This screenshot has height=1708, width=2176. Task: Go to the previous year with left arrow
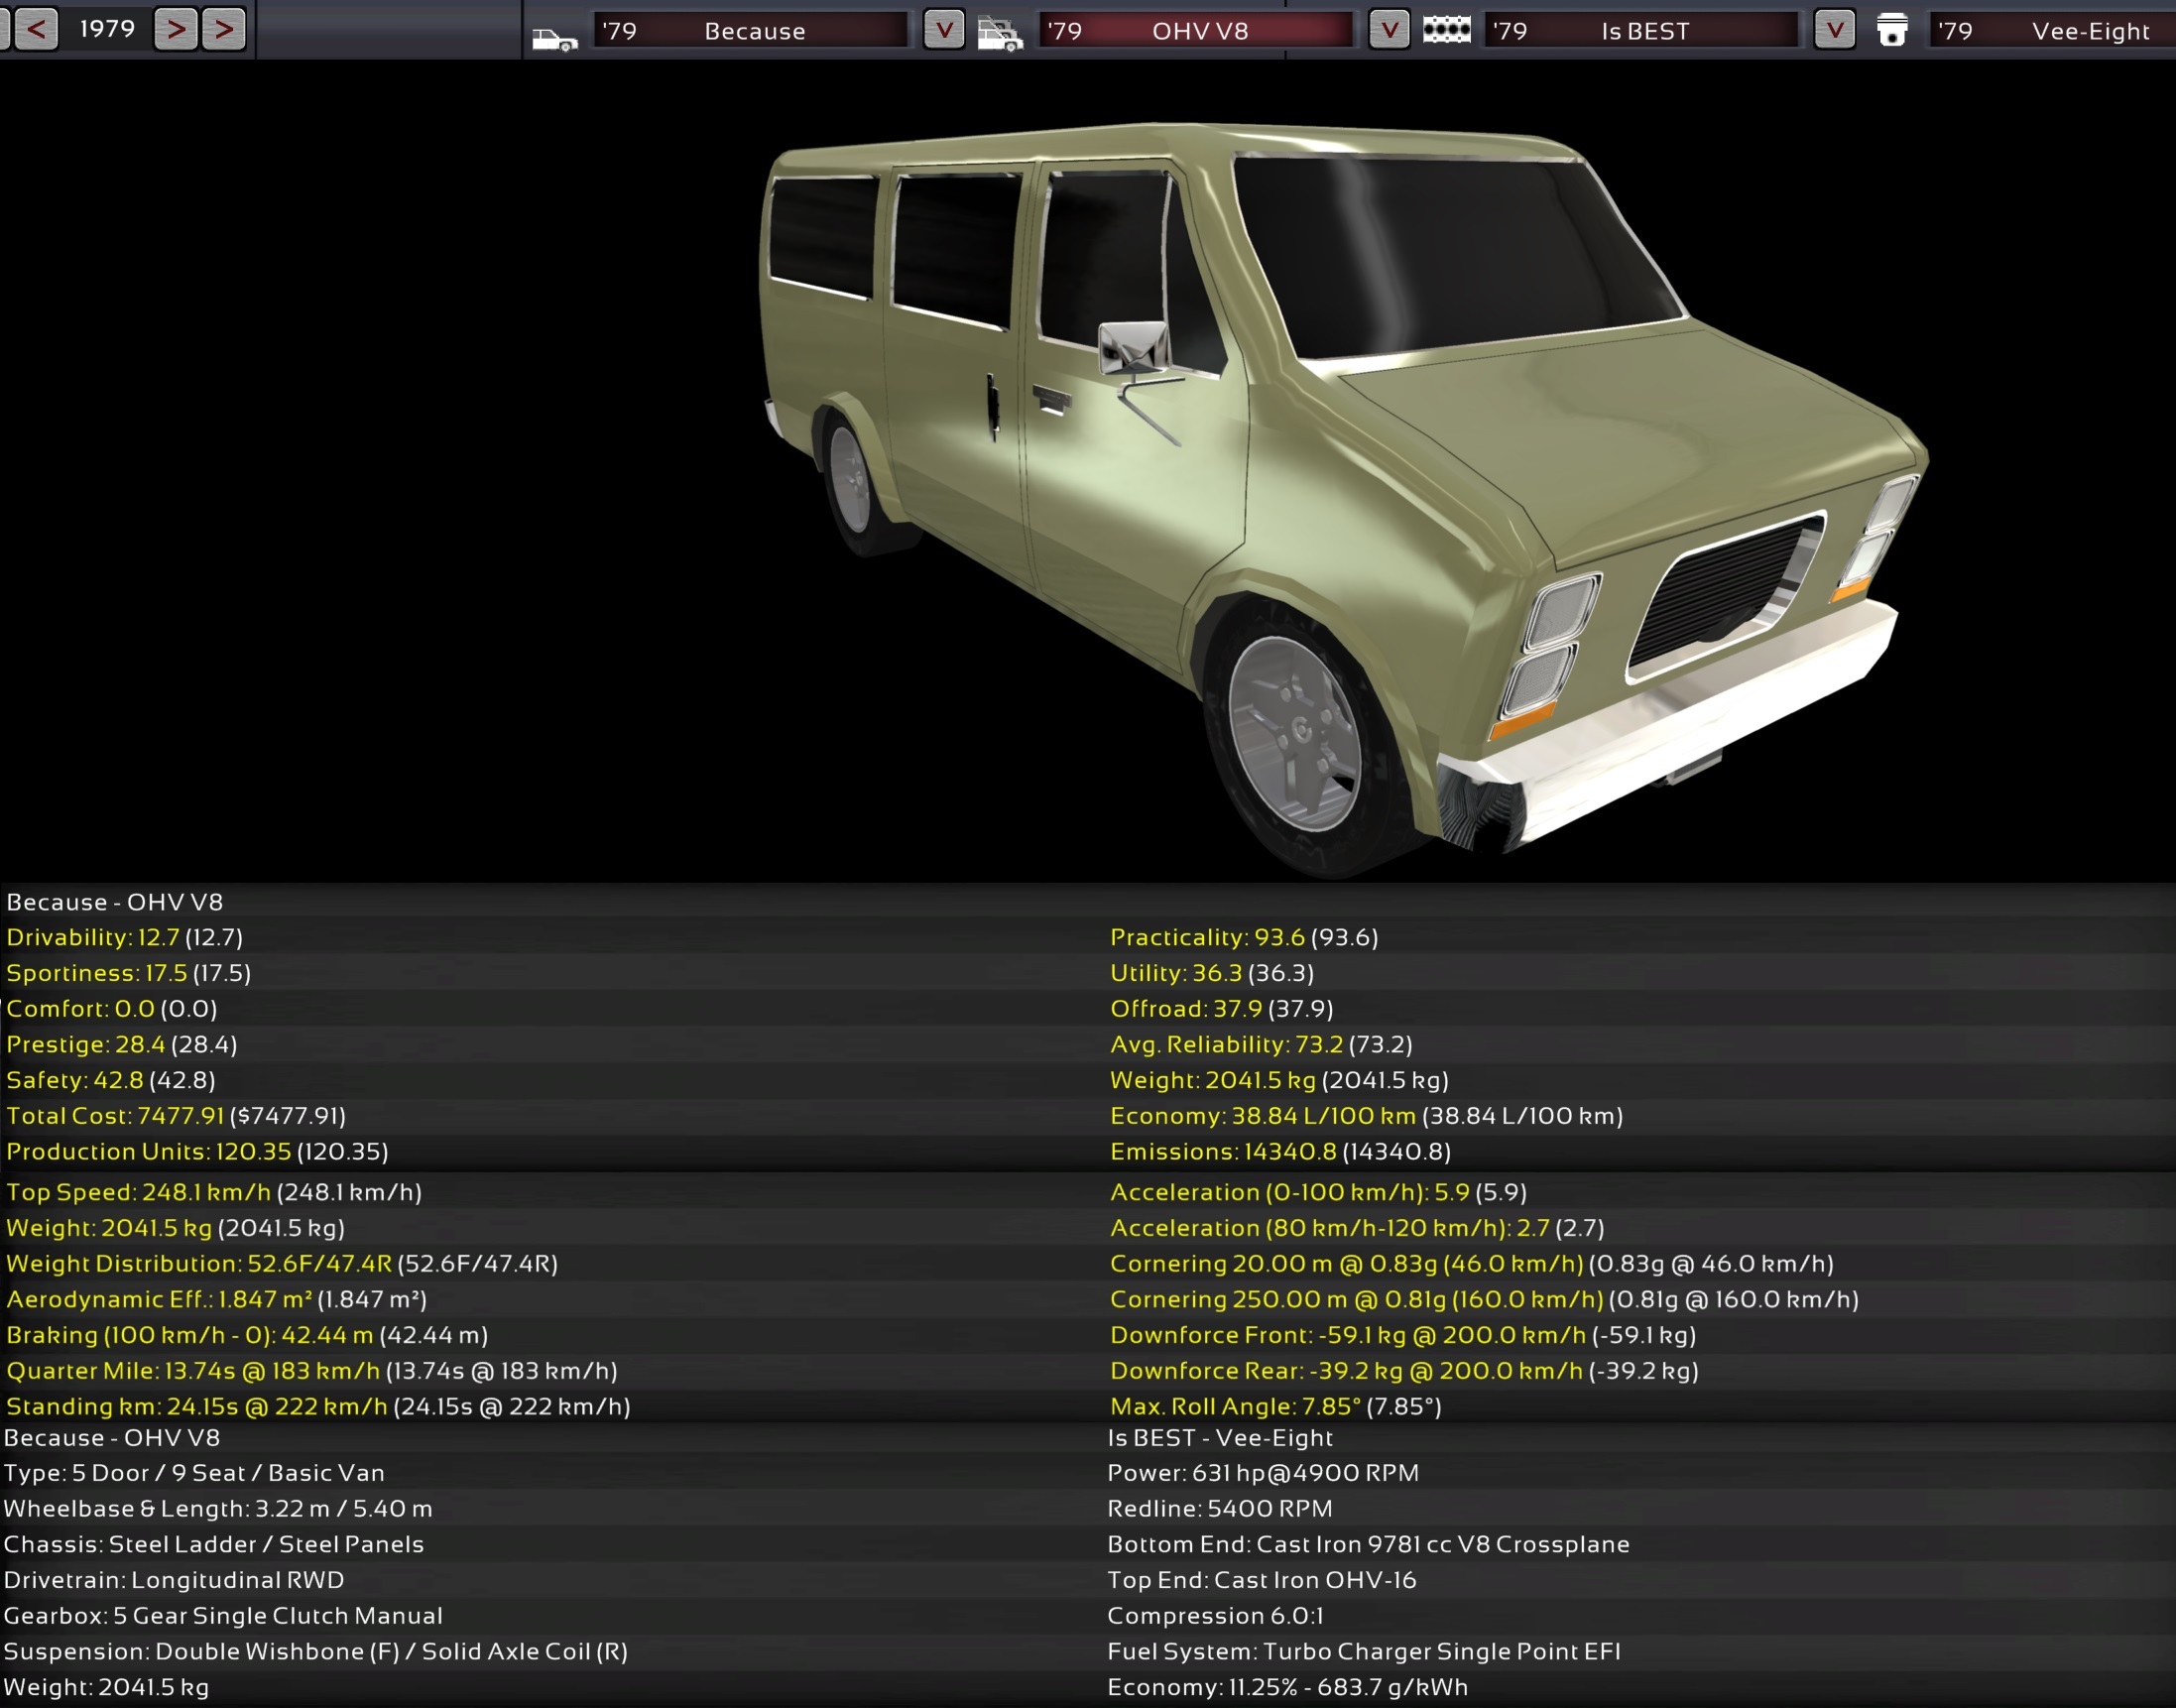pos(36,28)
